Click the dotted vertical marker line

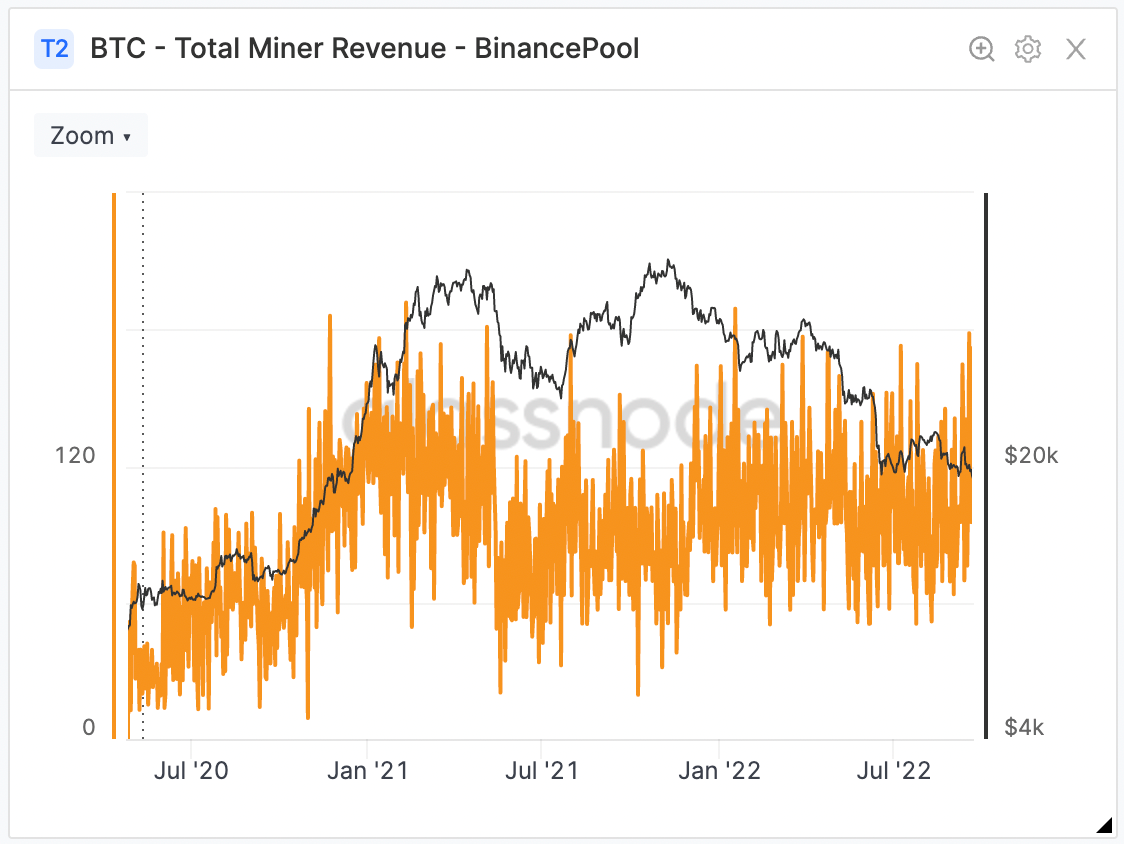(x=143, y=466)
